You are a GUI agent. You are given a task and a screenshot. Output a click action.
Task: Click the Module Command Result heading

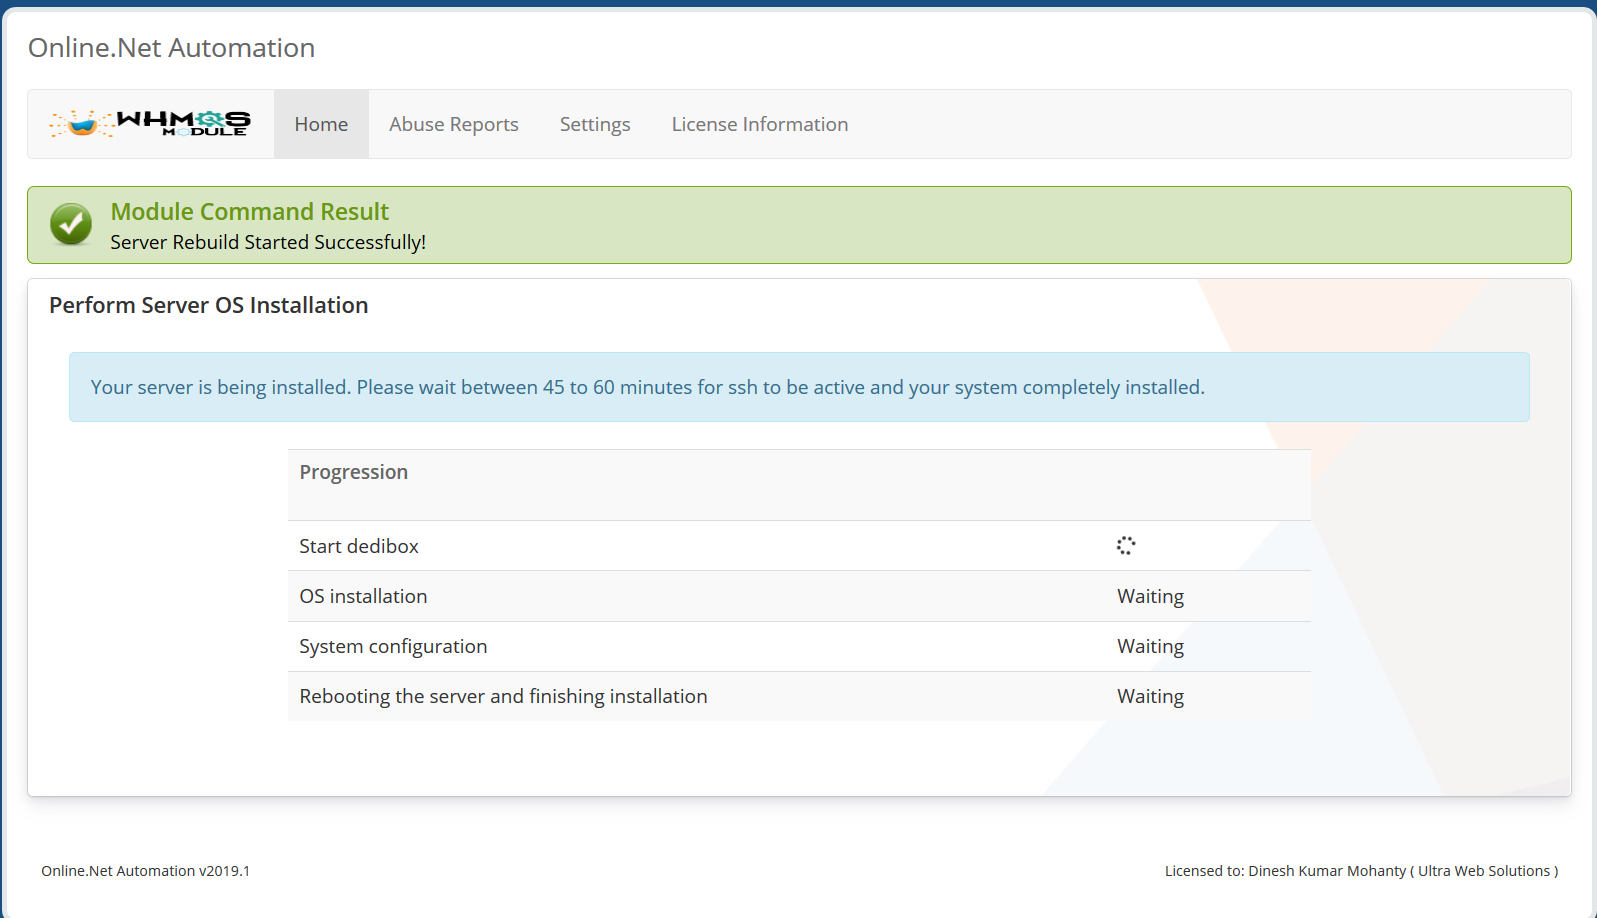pyautogui.click(x=250, y=212)
